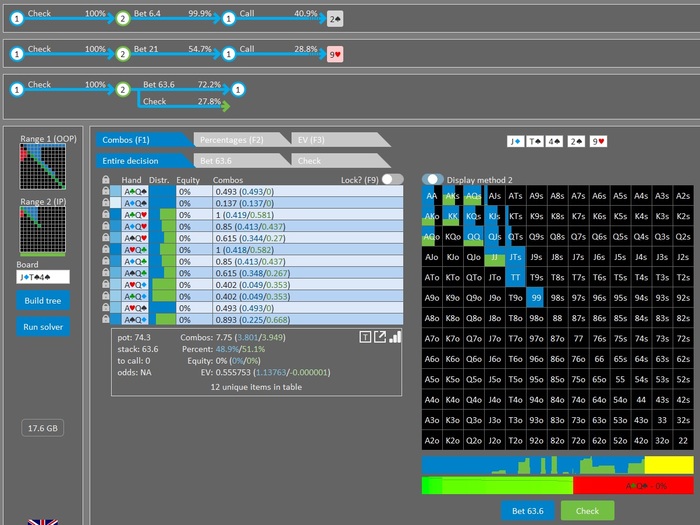700x525 pixels.
Task: Select the 2♠ card ending the Bet 6.4 line
Action: click(x=335, y=19)
